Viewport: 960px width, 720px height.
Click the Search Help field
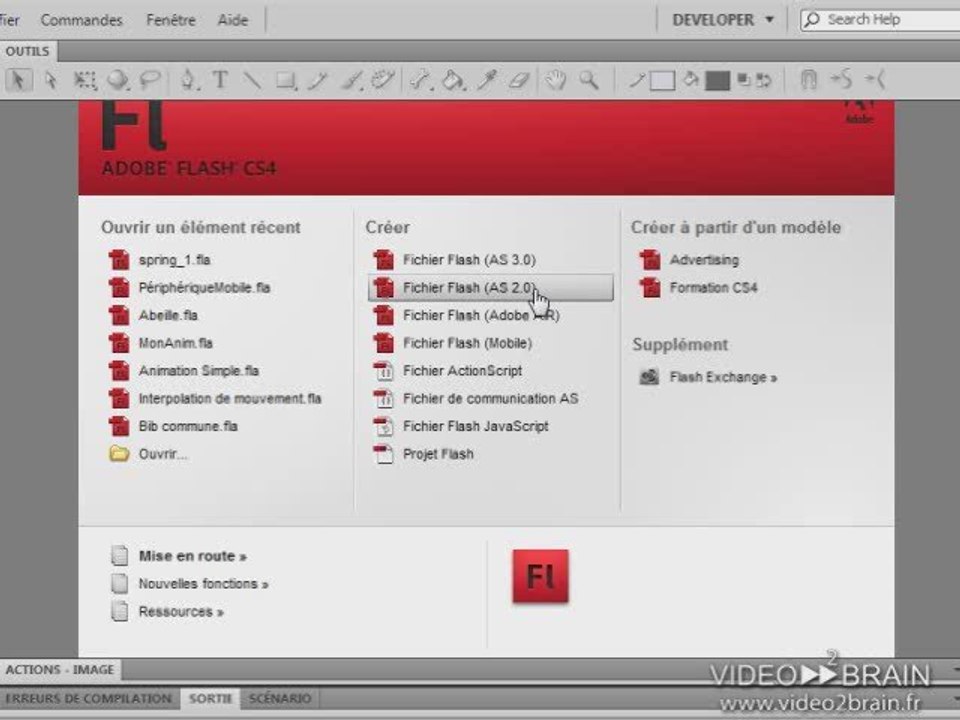tap(882, 20)
